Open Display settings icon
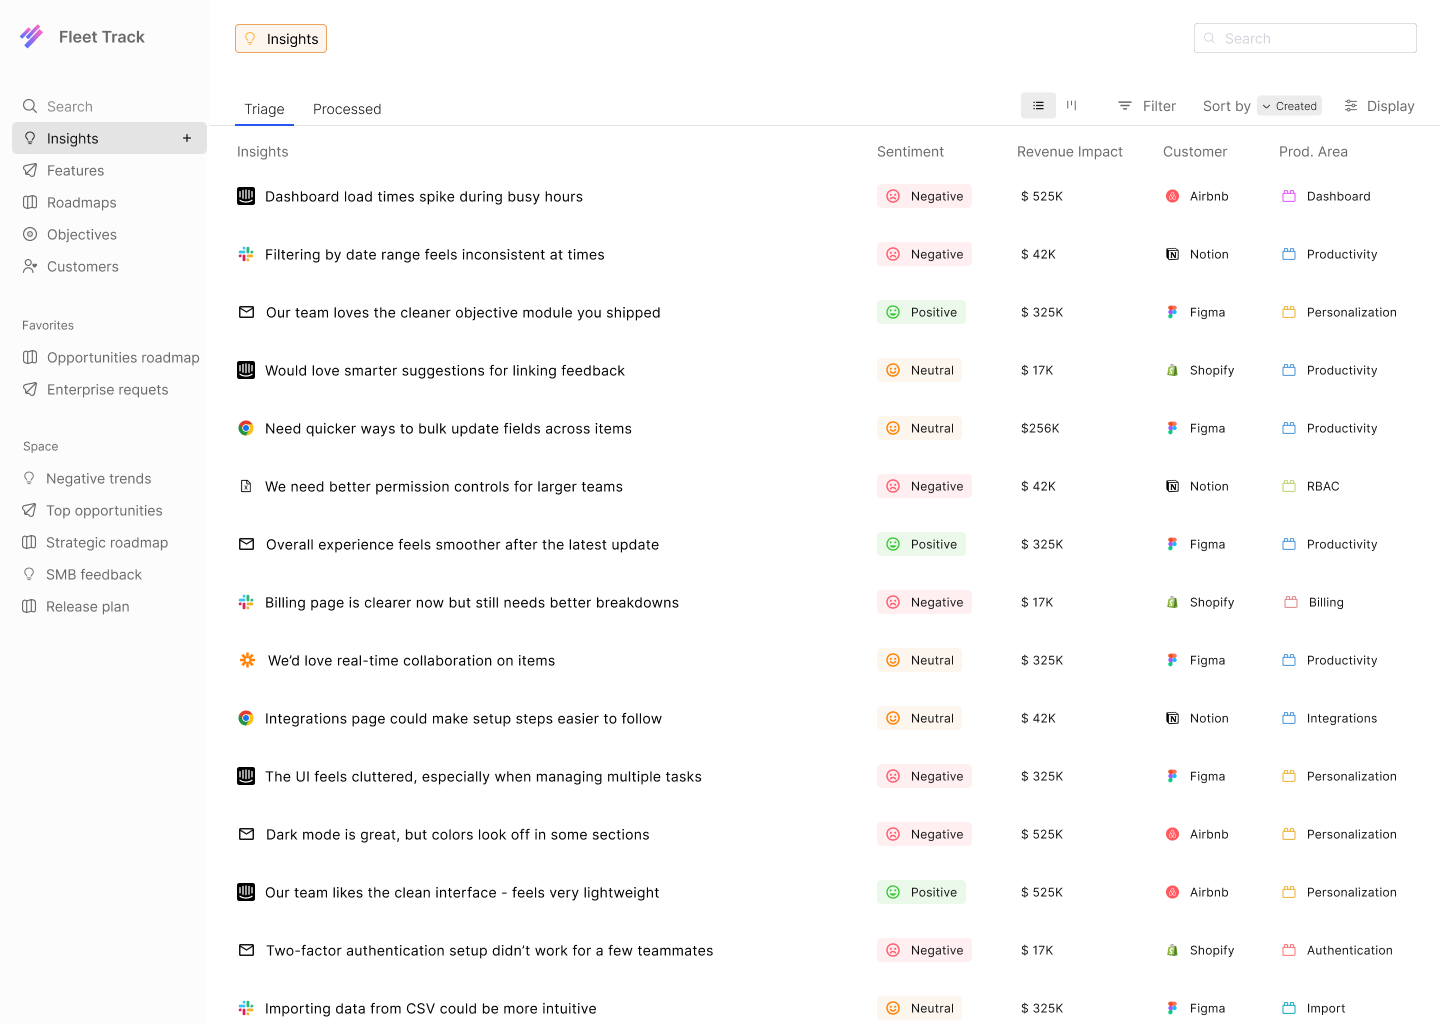This screenshot has height=1024, width=1440. click(x=1351, y=106)
